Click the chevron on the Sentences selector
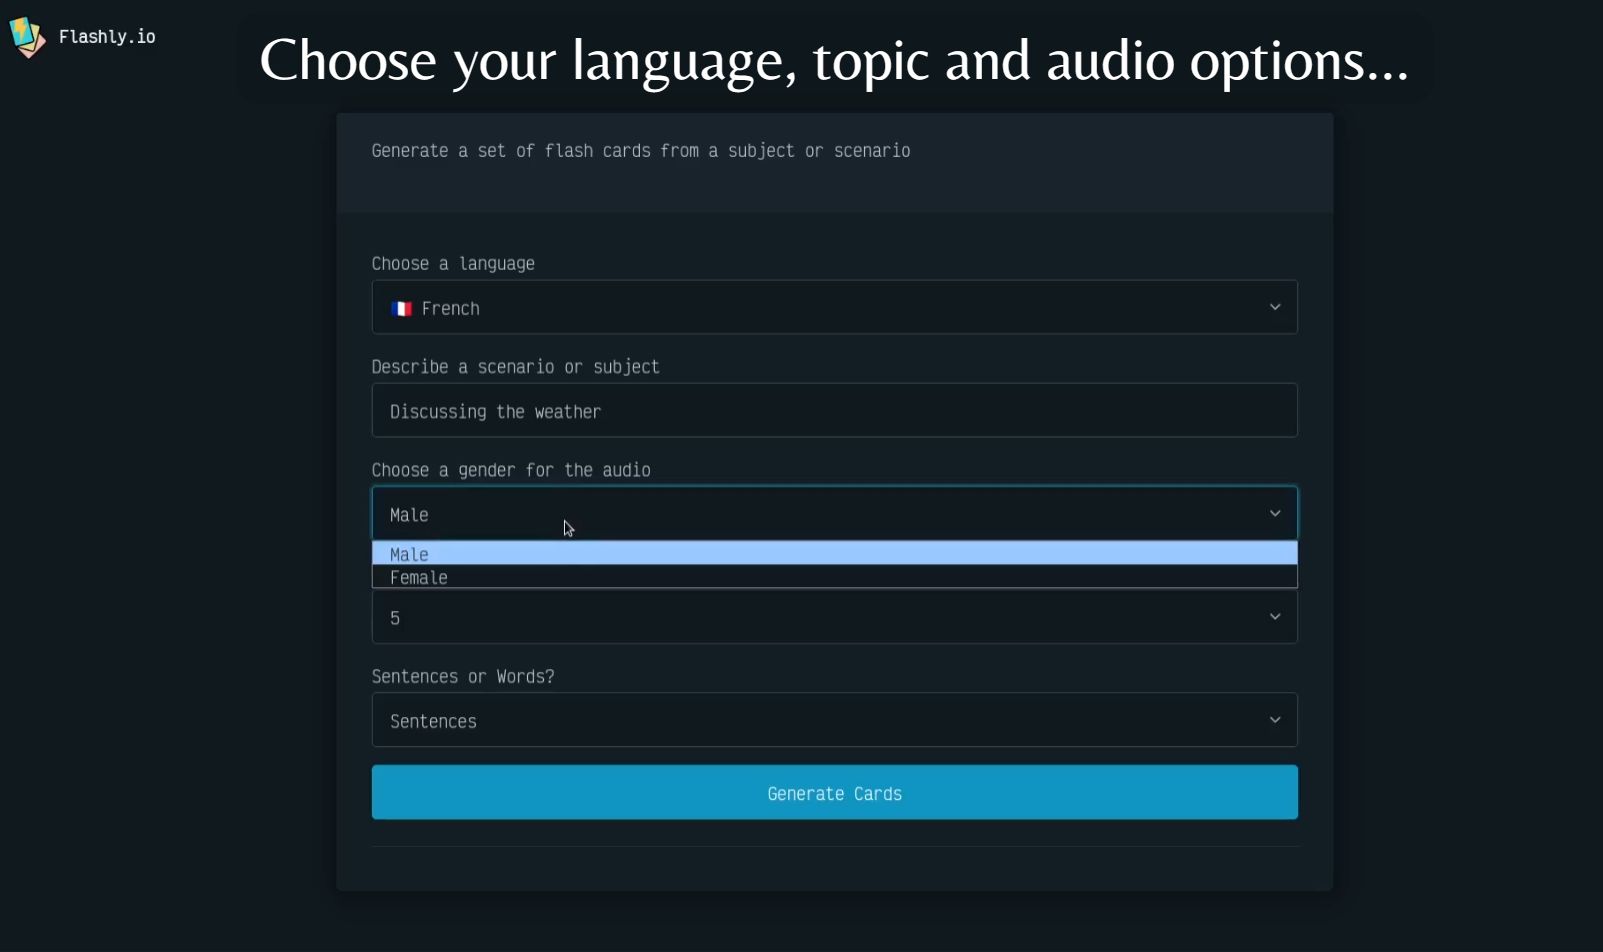 pyautogui.click(x=1275, y=719)
